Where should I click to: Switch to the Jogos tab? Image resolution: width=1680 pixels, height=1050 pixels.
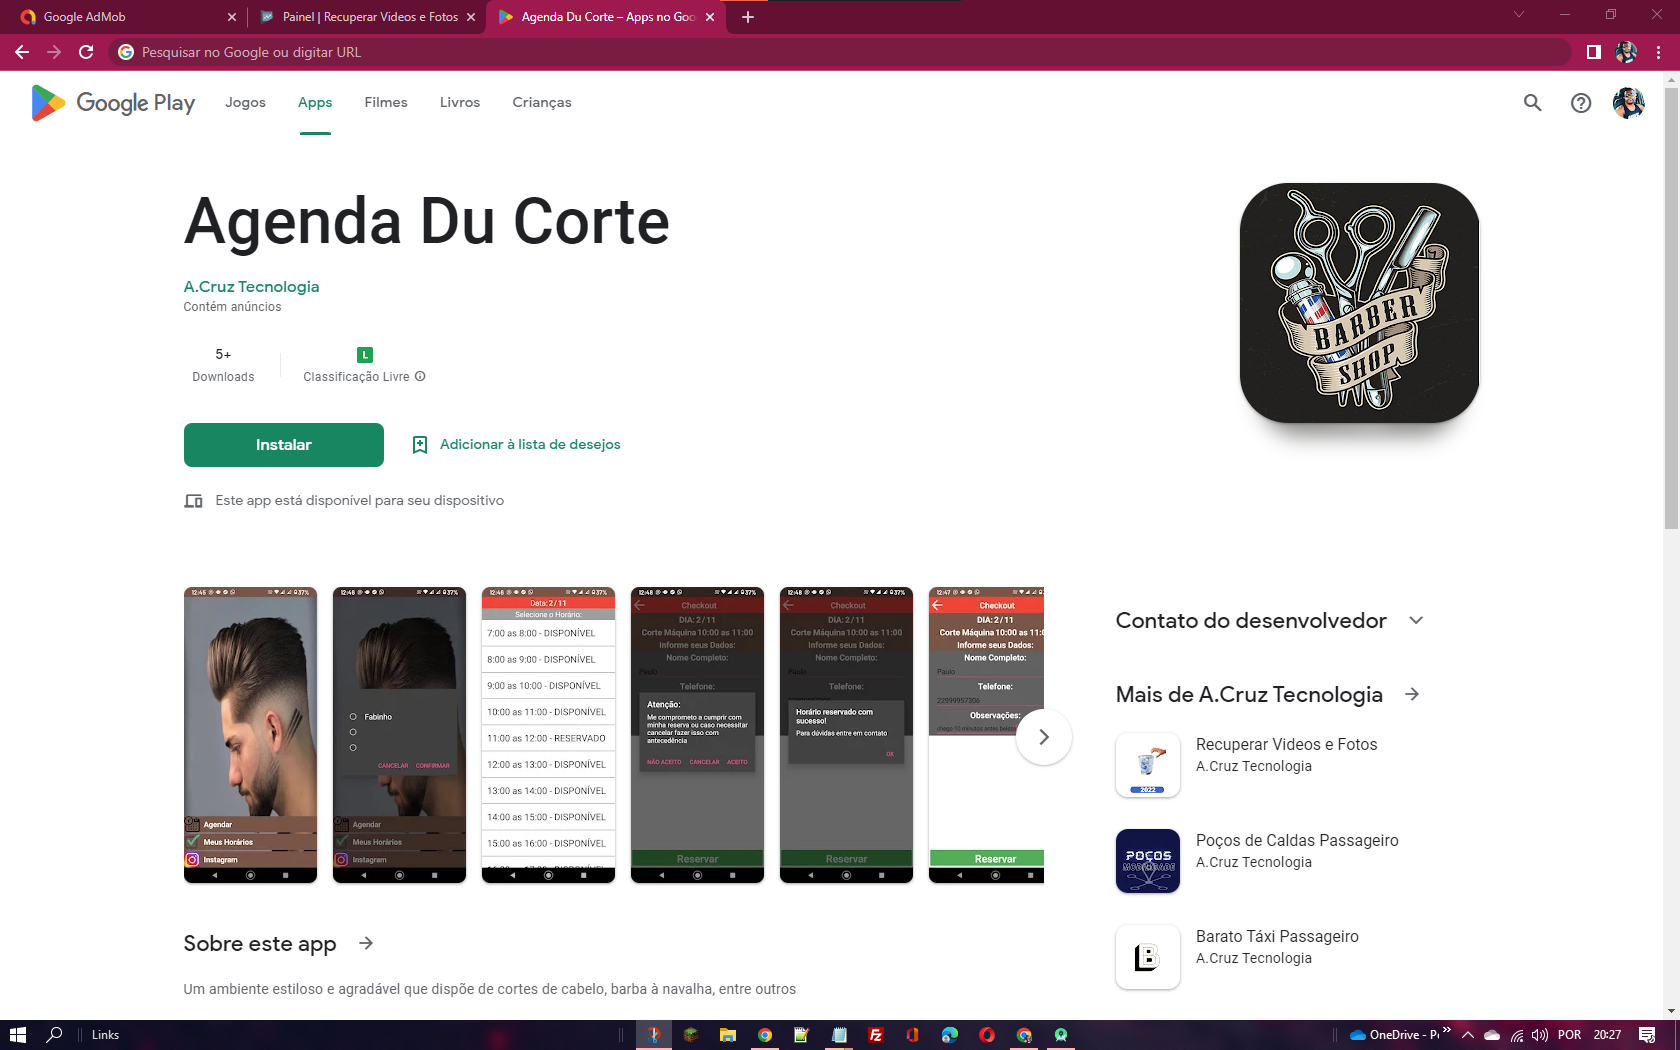click(x=245, y=103)
